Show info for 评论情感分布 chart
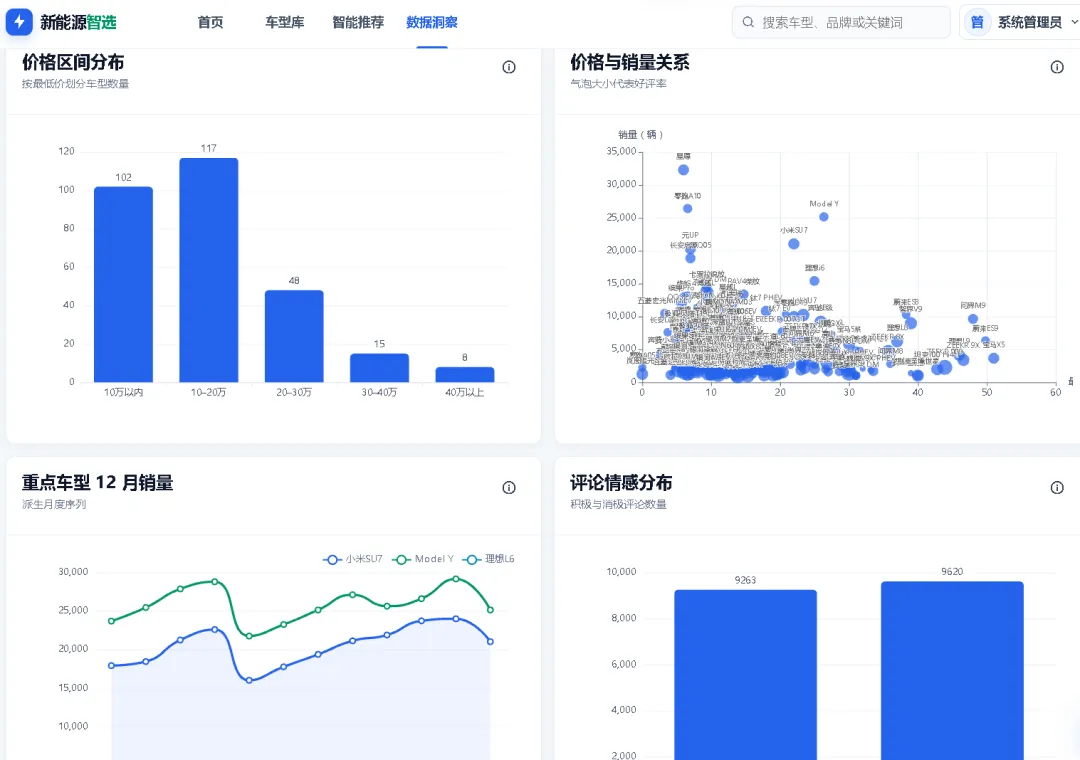This screenshot has width=1080, height=760. click(1057, 488)
